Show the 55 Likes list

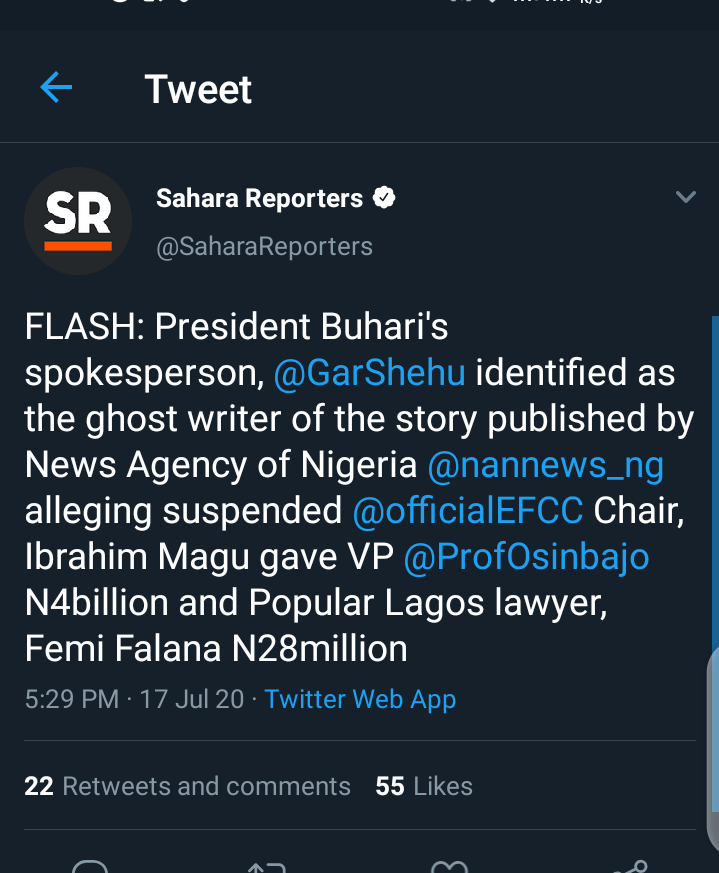pos(424,786)
